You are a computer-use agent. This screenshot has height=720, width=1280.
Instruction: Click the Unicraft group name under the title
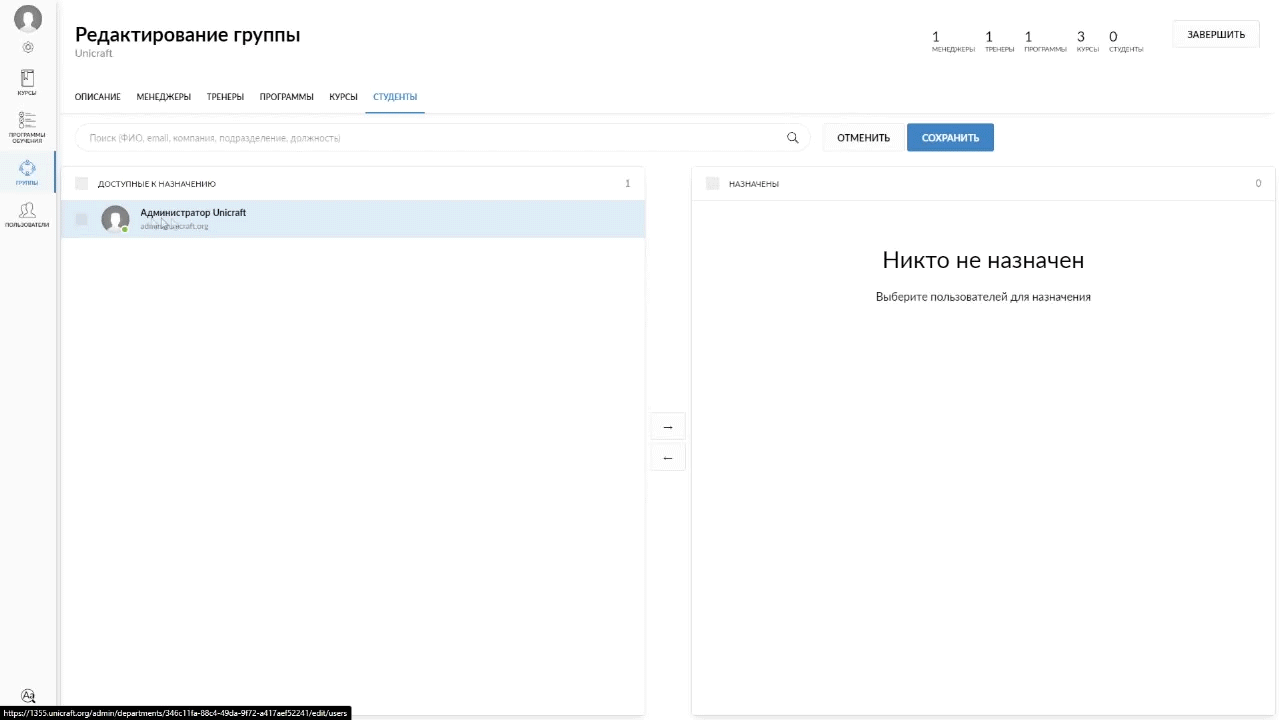point(94,54)
